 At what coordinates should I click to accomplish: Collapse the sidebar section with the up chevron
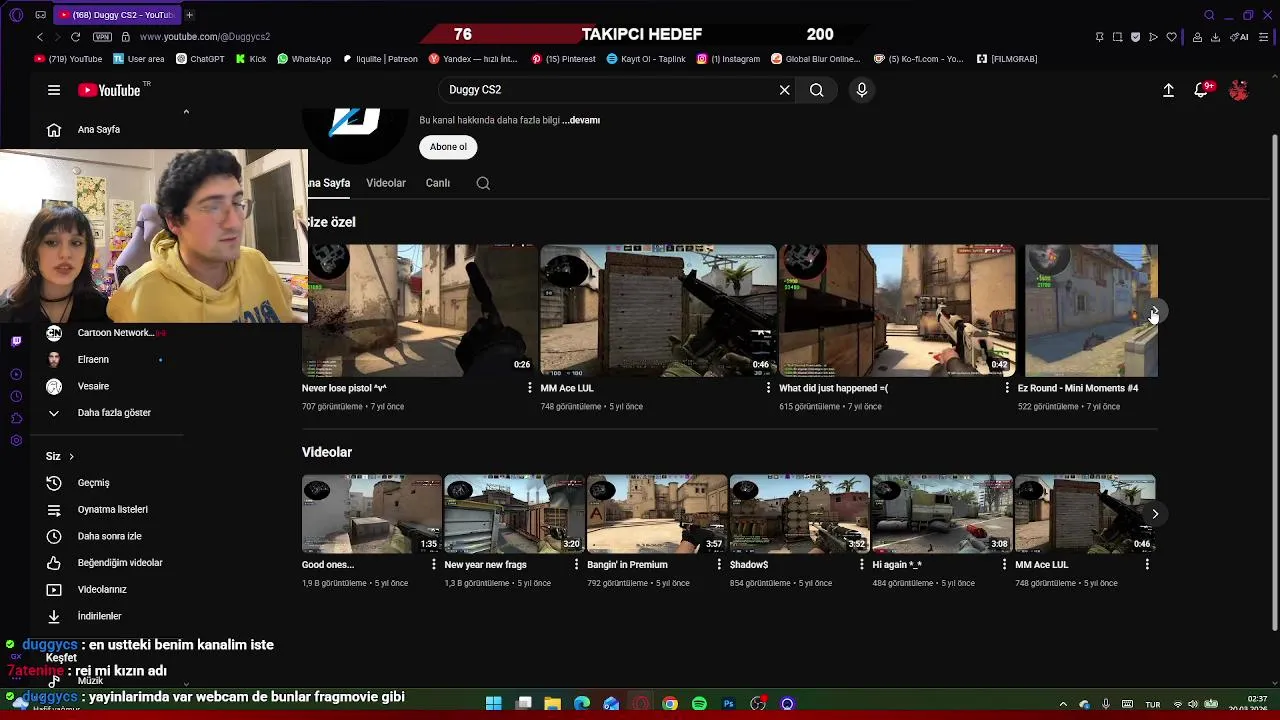coord(186,112)
